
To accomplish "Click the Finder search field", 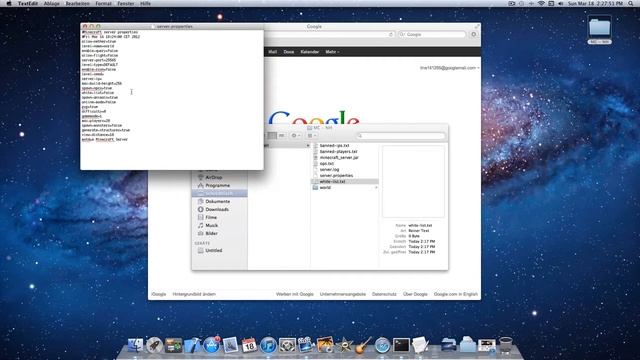I will click(401, 136).
